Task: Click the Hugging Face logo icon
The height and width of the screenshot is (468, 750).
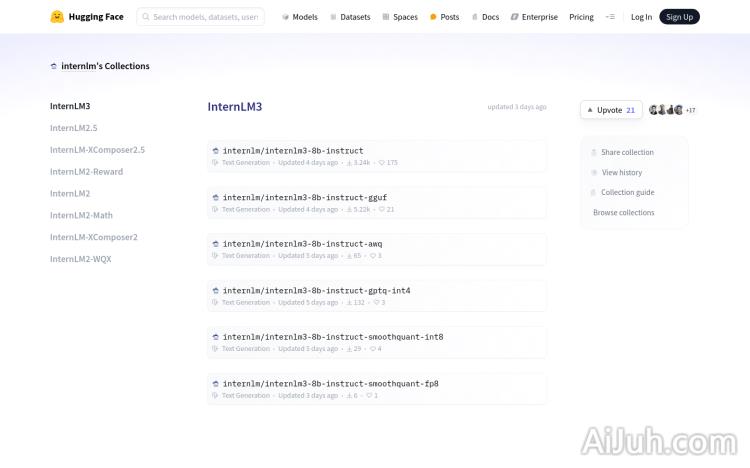Action: point(57,17)
